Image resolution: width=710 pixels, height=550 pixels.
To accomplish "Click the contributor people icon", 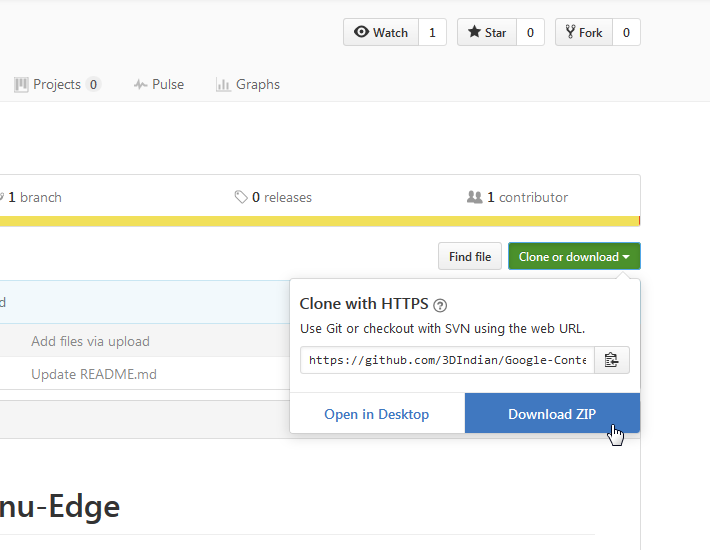I will tap(475, 197).
